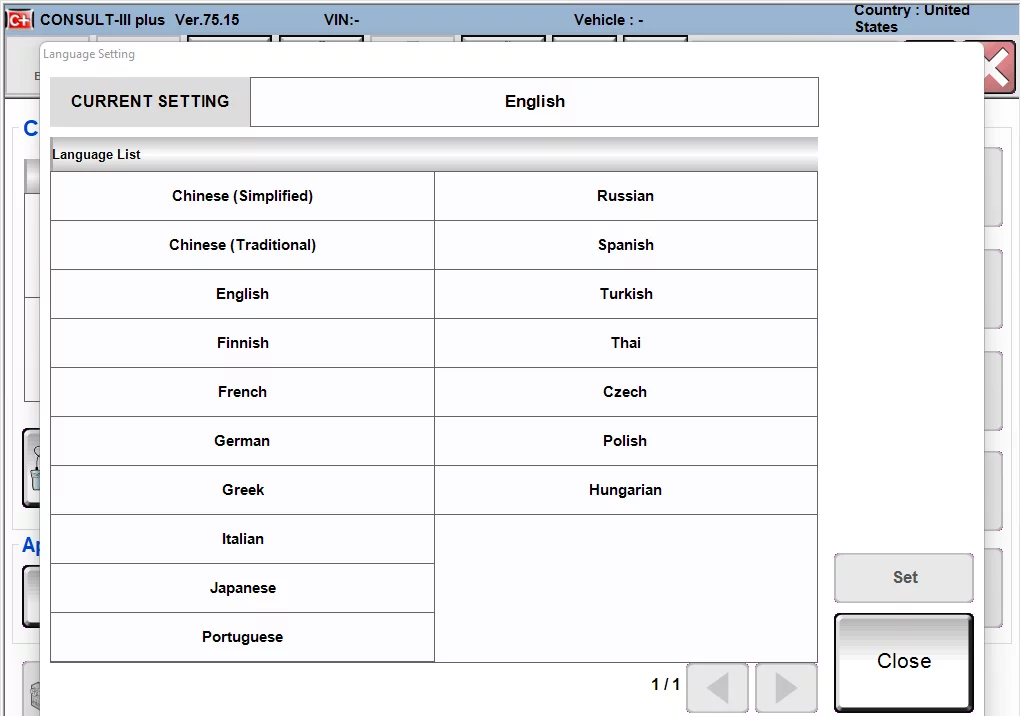Select Chinese (Simplified) from the language list
Screen dimensions: 1020x716
pyautogui.click(x=242, y=195)
